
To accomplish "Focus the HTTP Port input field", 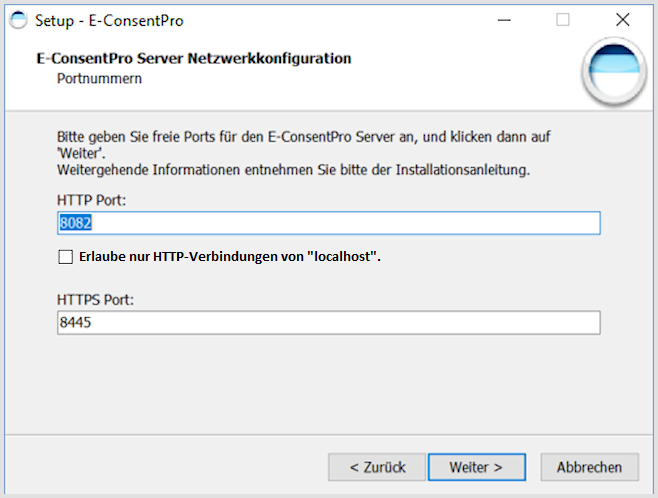I will (x=329, y=223).
